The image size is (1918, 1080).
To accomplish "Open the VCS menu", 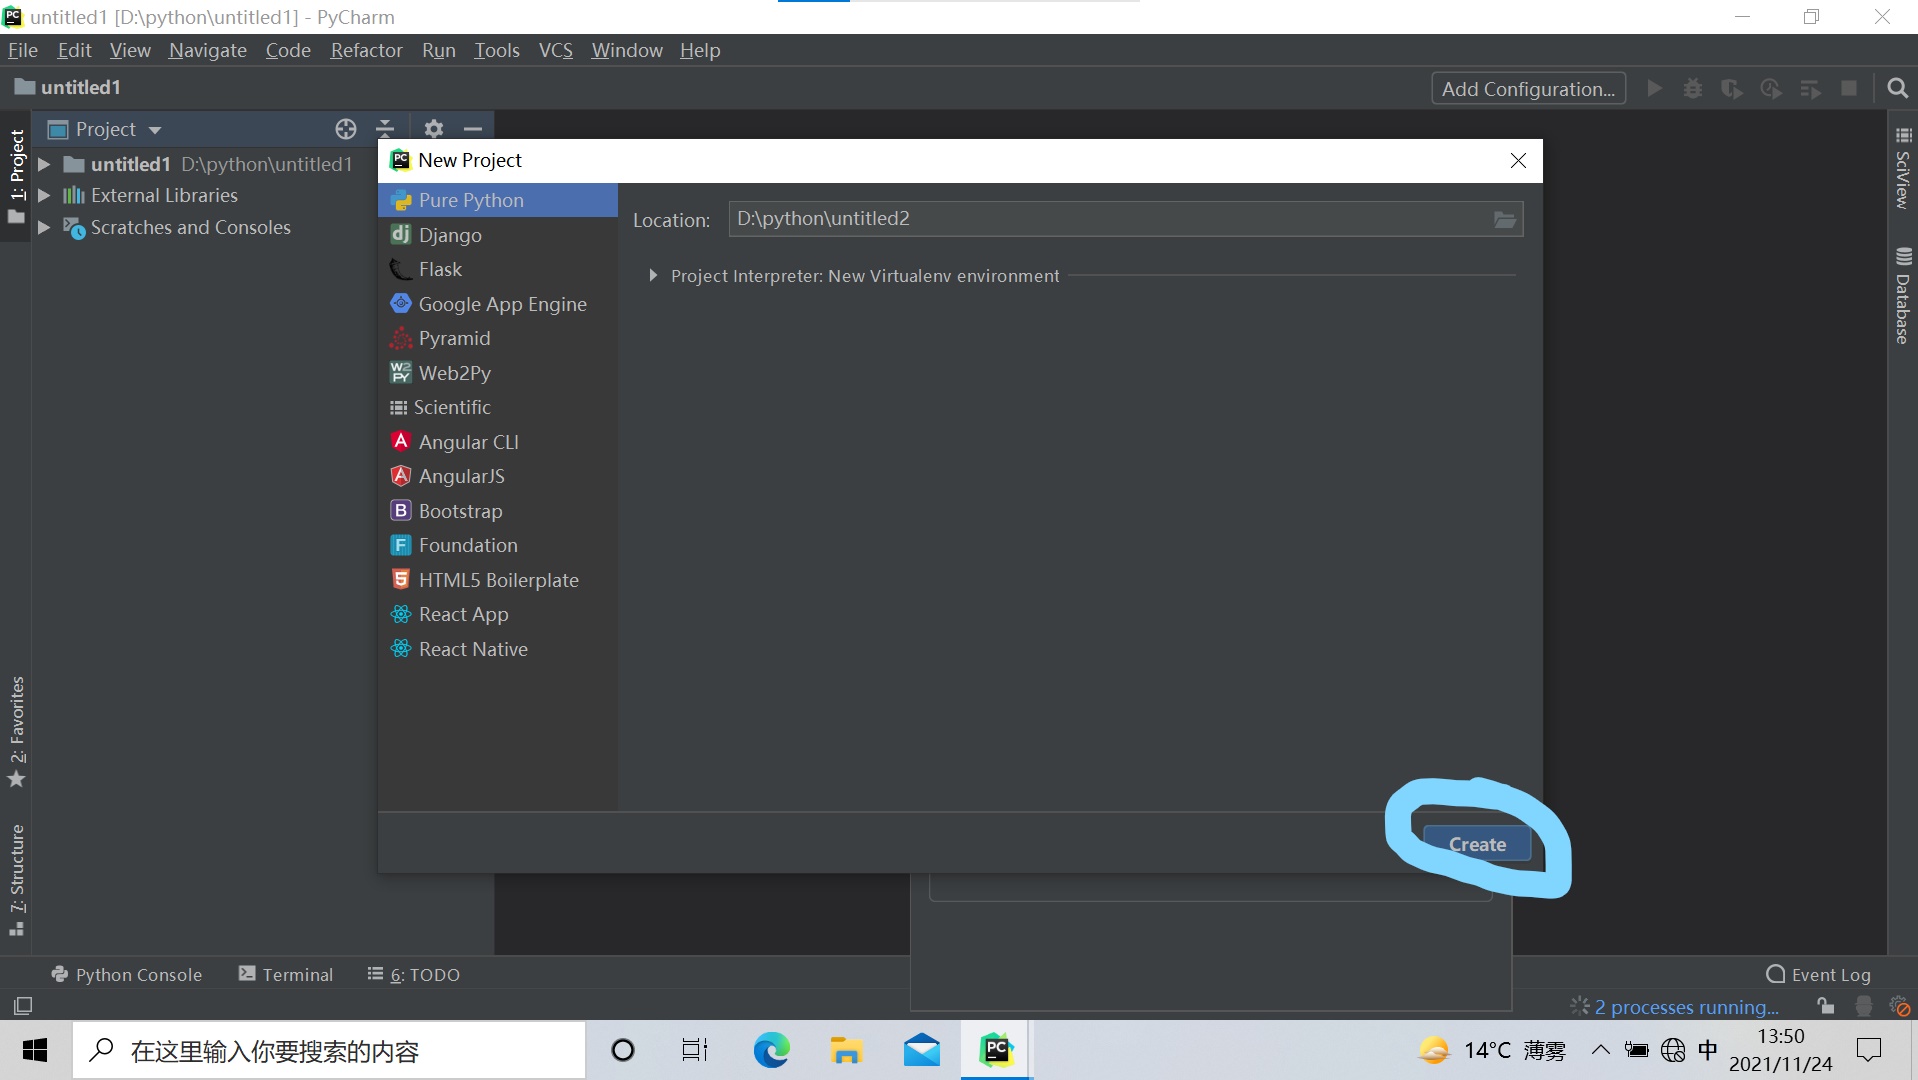I will tap(556, 50).
